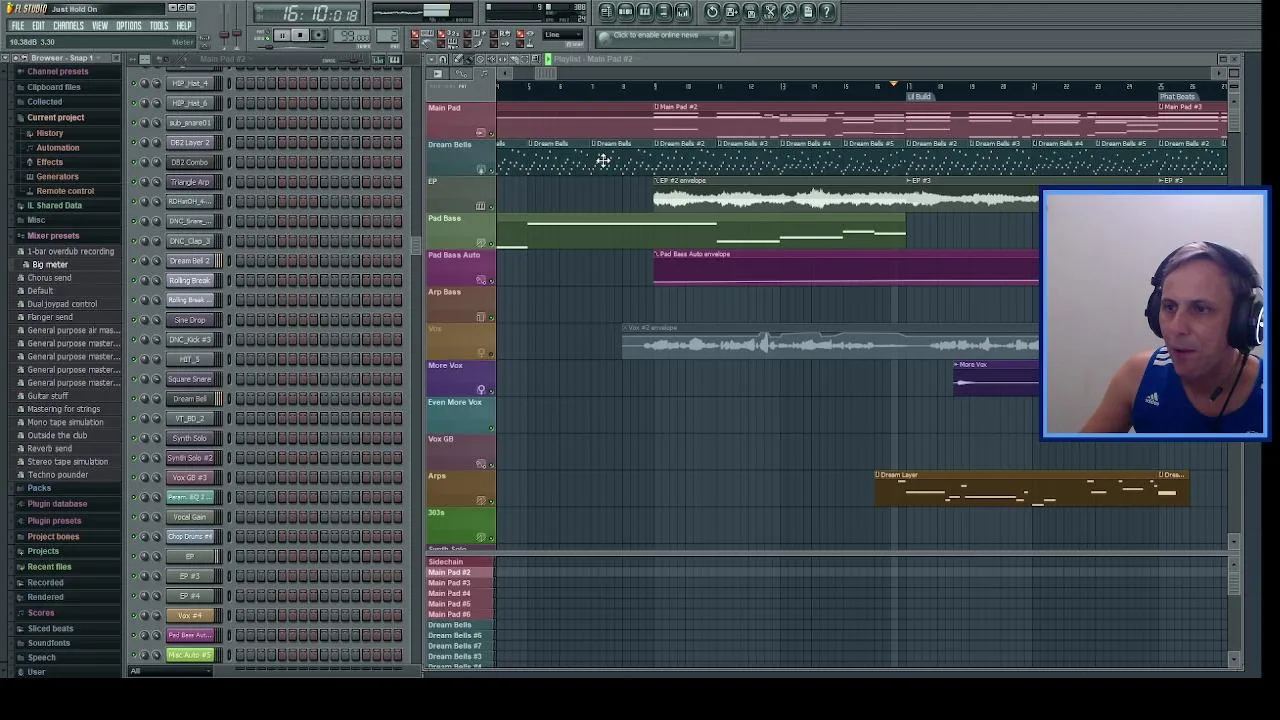The width and height of the screenshot is (1280, 720).
Task: Expand Plugin database folder
Action: pyautogui.click(x=57, y=504)
